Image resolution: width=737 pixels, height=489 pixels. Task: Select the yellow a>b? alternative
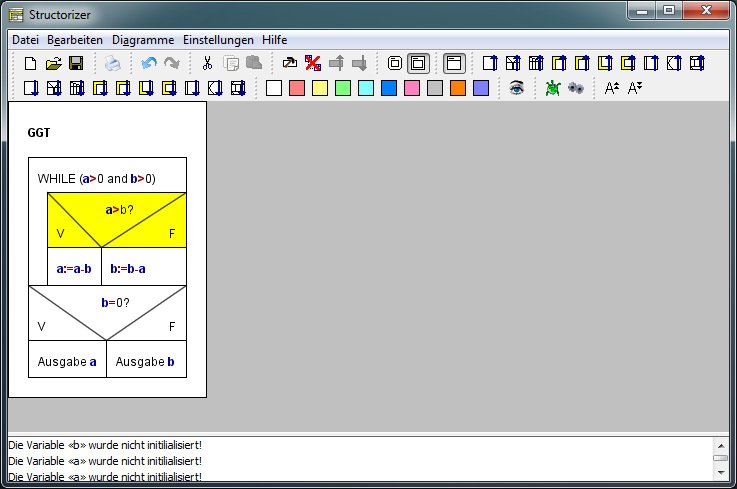[x=117, y=220]
